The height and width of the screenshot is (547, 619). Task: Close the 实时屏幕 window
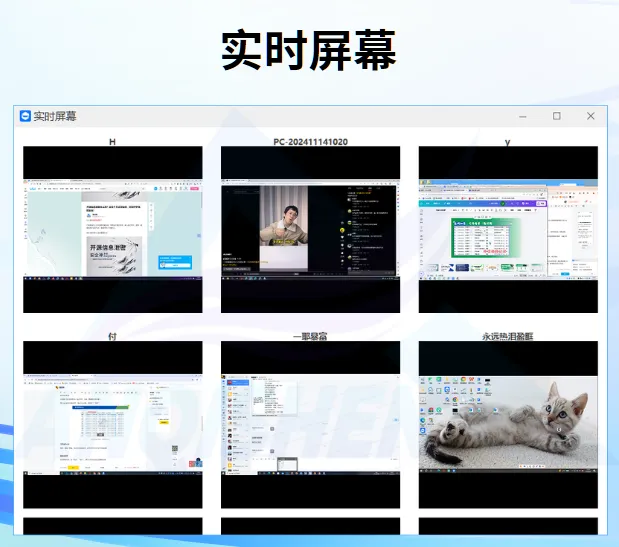click(x=591, y=116)
